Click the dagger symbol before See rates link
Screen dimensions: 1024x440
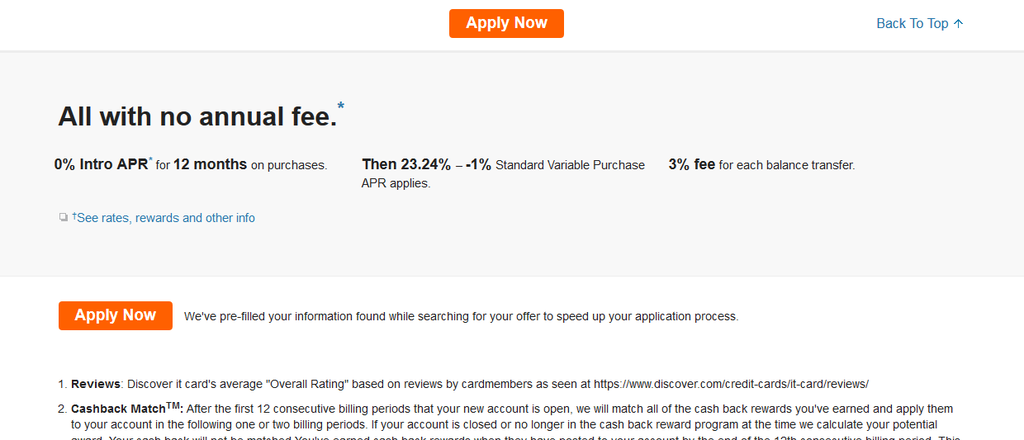74,215
